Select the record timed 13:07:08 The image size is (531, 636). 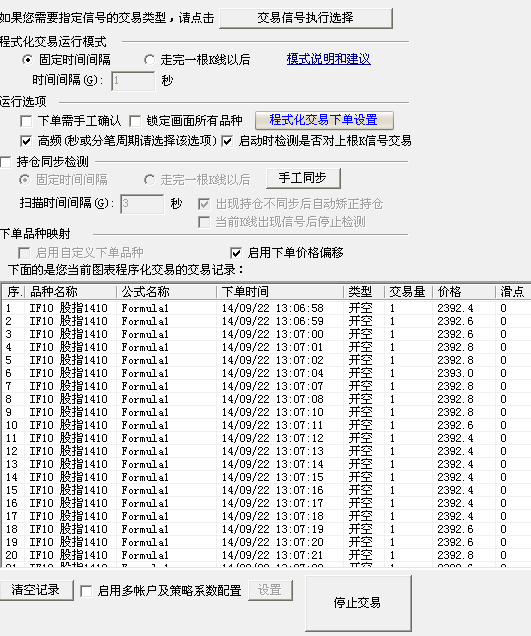coord(266,399)
